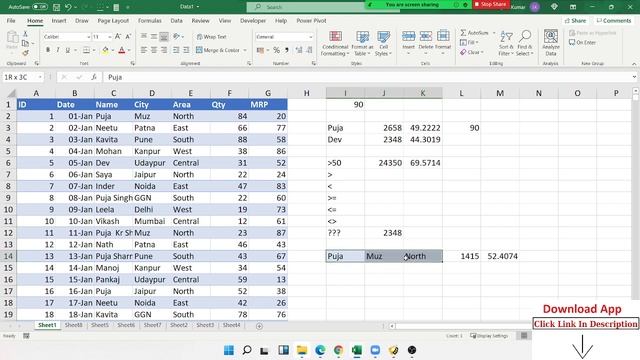The image size is (640, 360).
Task: Decrease font size with smaller A icon
Action: pyautogui.click(x=128, y=37)
